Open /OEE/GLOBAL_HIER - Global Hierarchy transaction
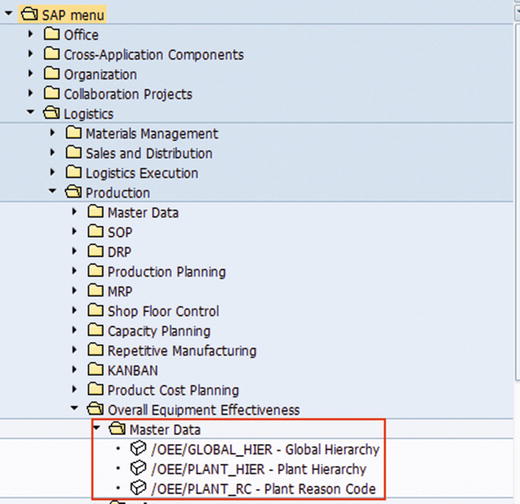The height and width of the screenshot is (504, 520). click(265, 449)
